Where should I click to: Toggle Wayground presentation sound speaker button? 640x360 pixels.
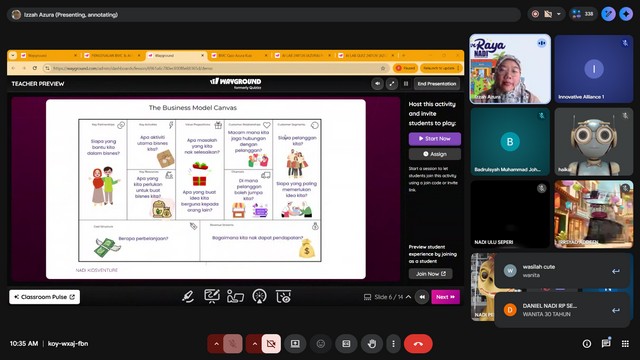point(377,84)
